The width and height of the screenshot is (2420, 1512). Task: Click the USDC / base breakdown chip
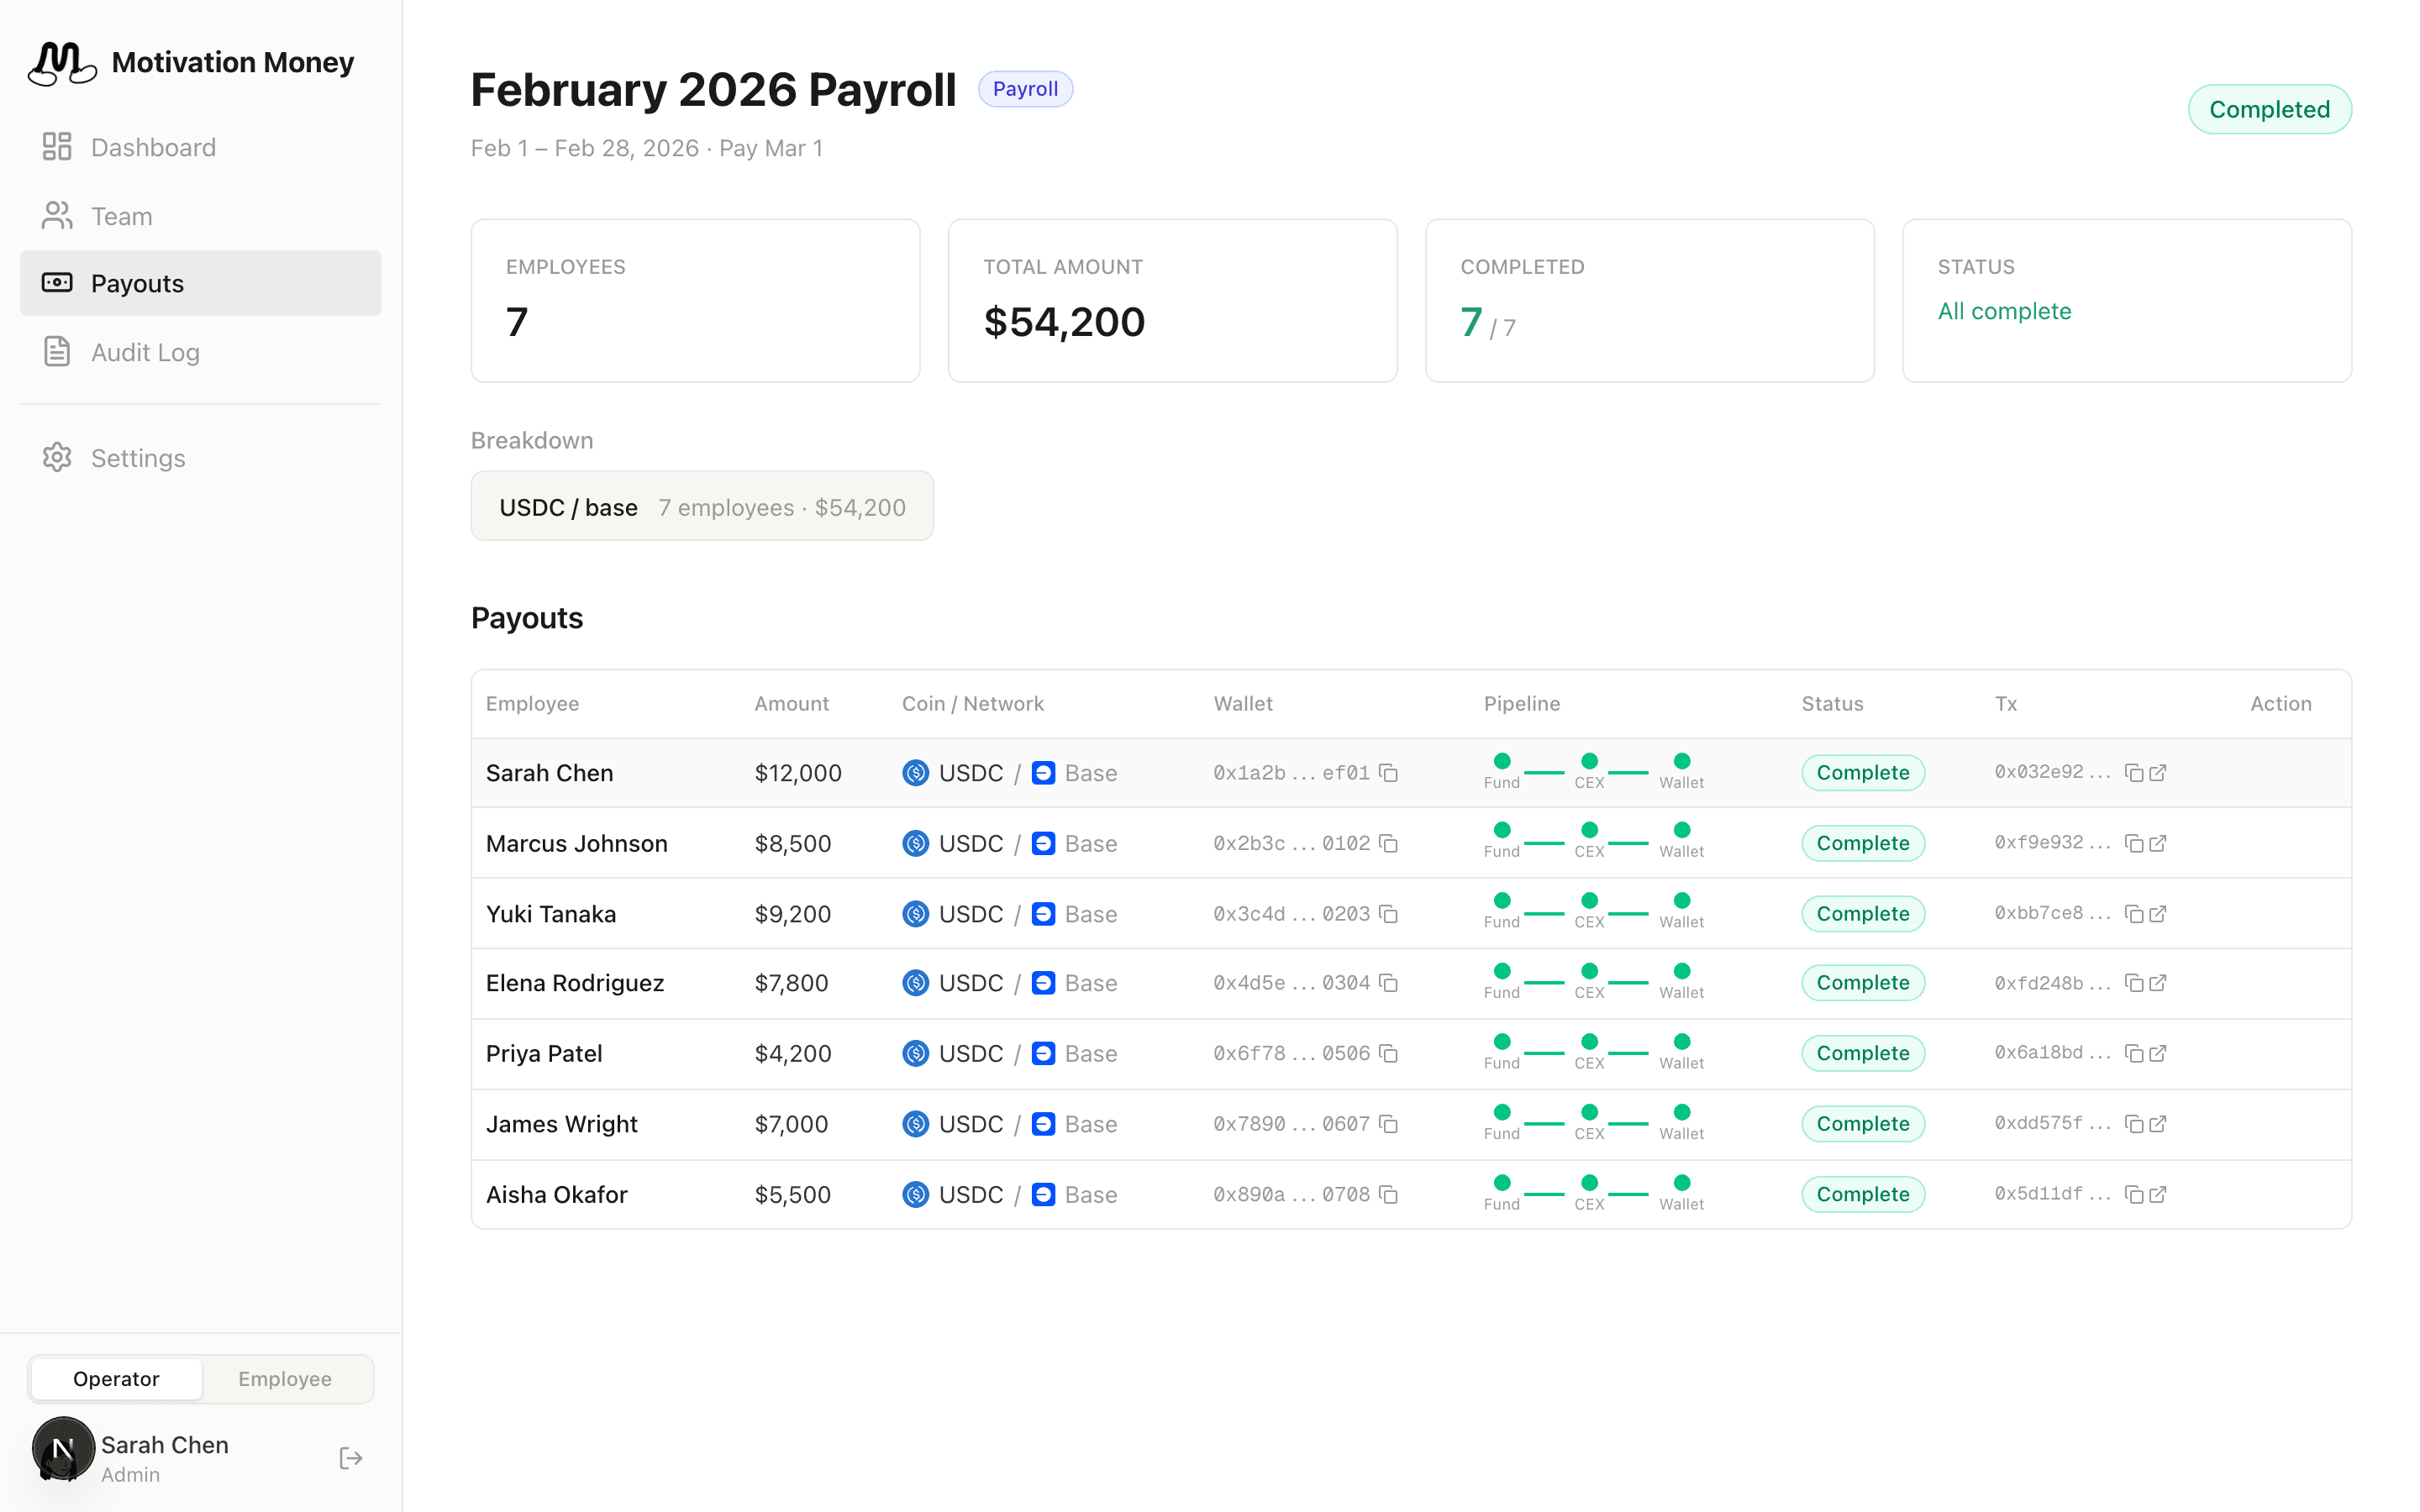[x=702, y=507]
